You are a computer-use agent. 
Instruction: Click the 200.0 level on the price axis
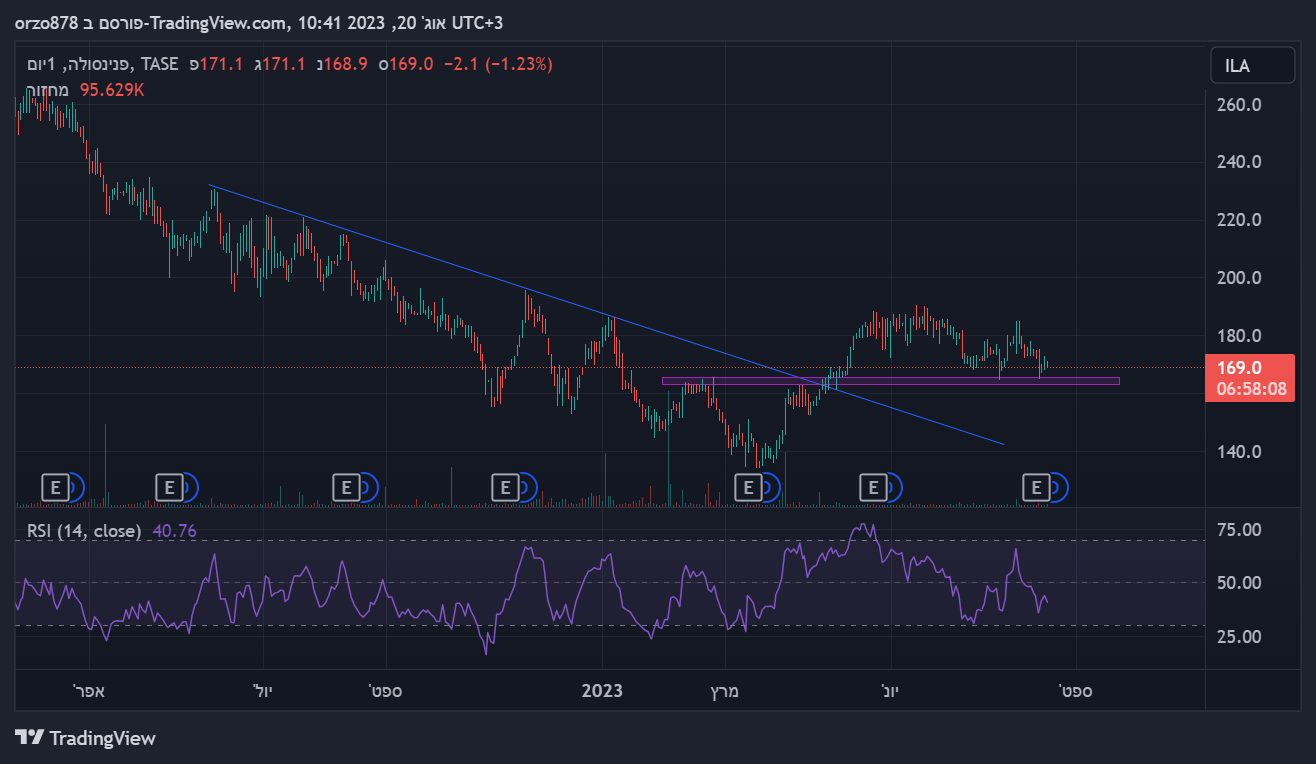1239,278
